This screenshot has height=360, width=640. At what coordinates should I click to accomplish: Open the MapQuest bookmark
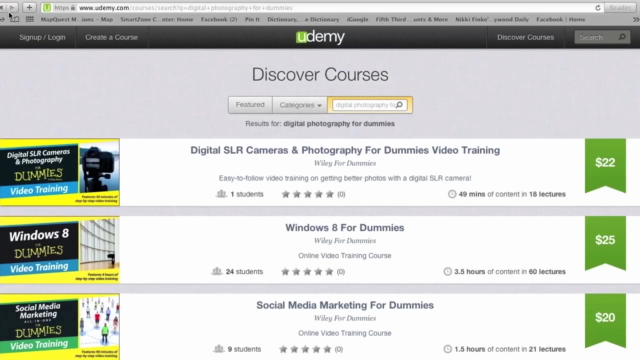coord(77,19)
